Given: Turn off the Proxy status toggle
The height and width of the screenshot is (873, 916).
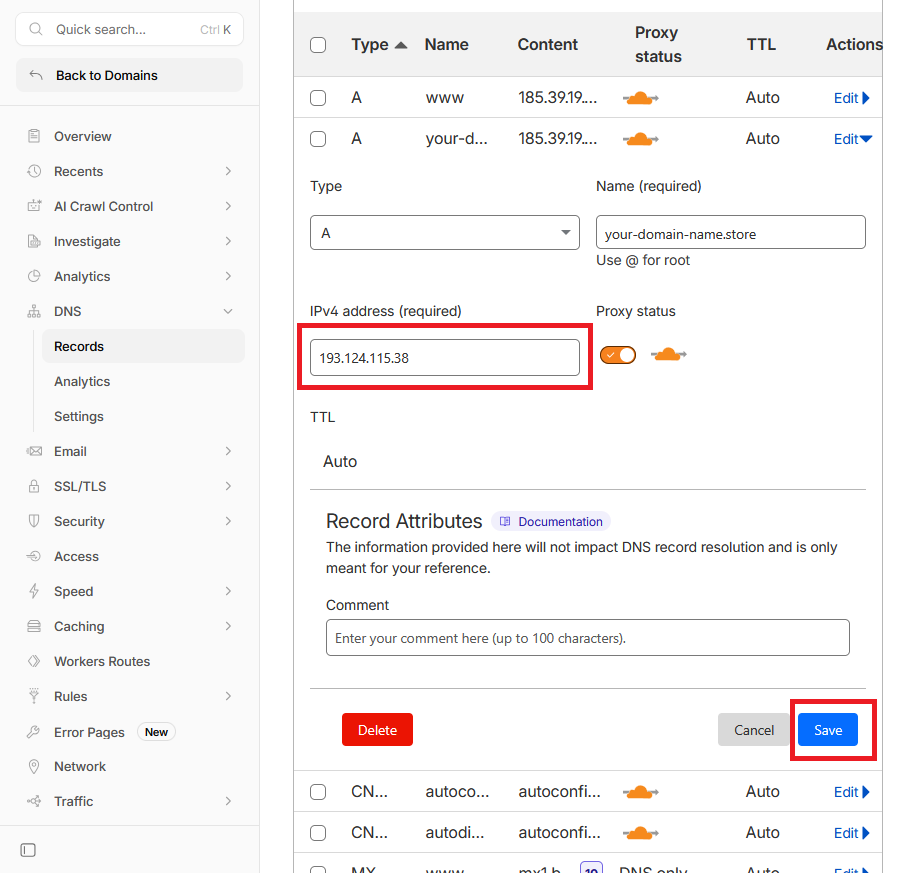Looking at the screenshot, I should 617,355.
